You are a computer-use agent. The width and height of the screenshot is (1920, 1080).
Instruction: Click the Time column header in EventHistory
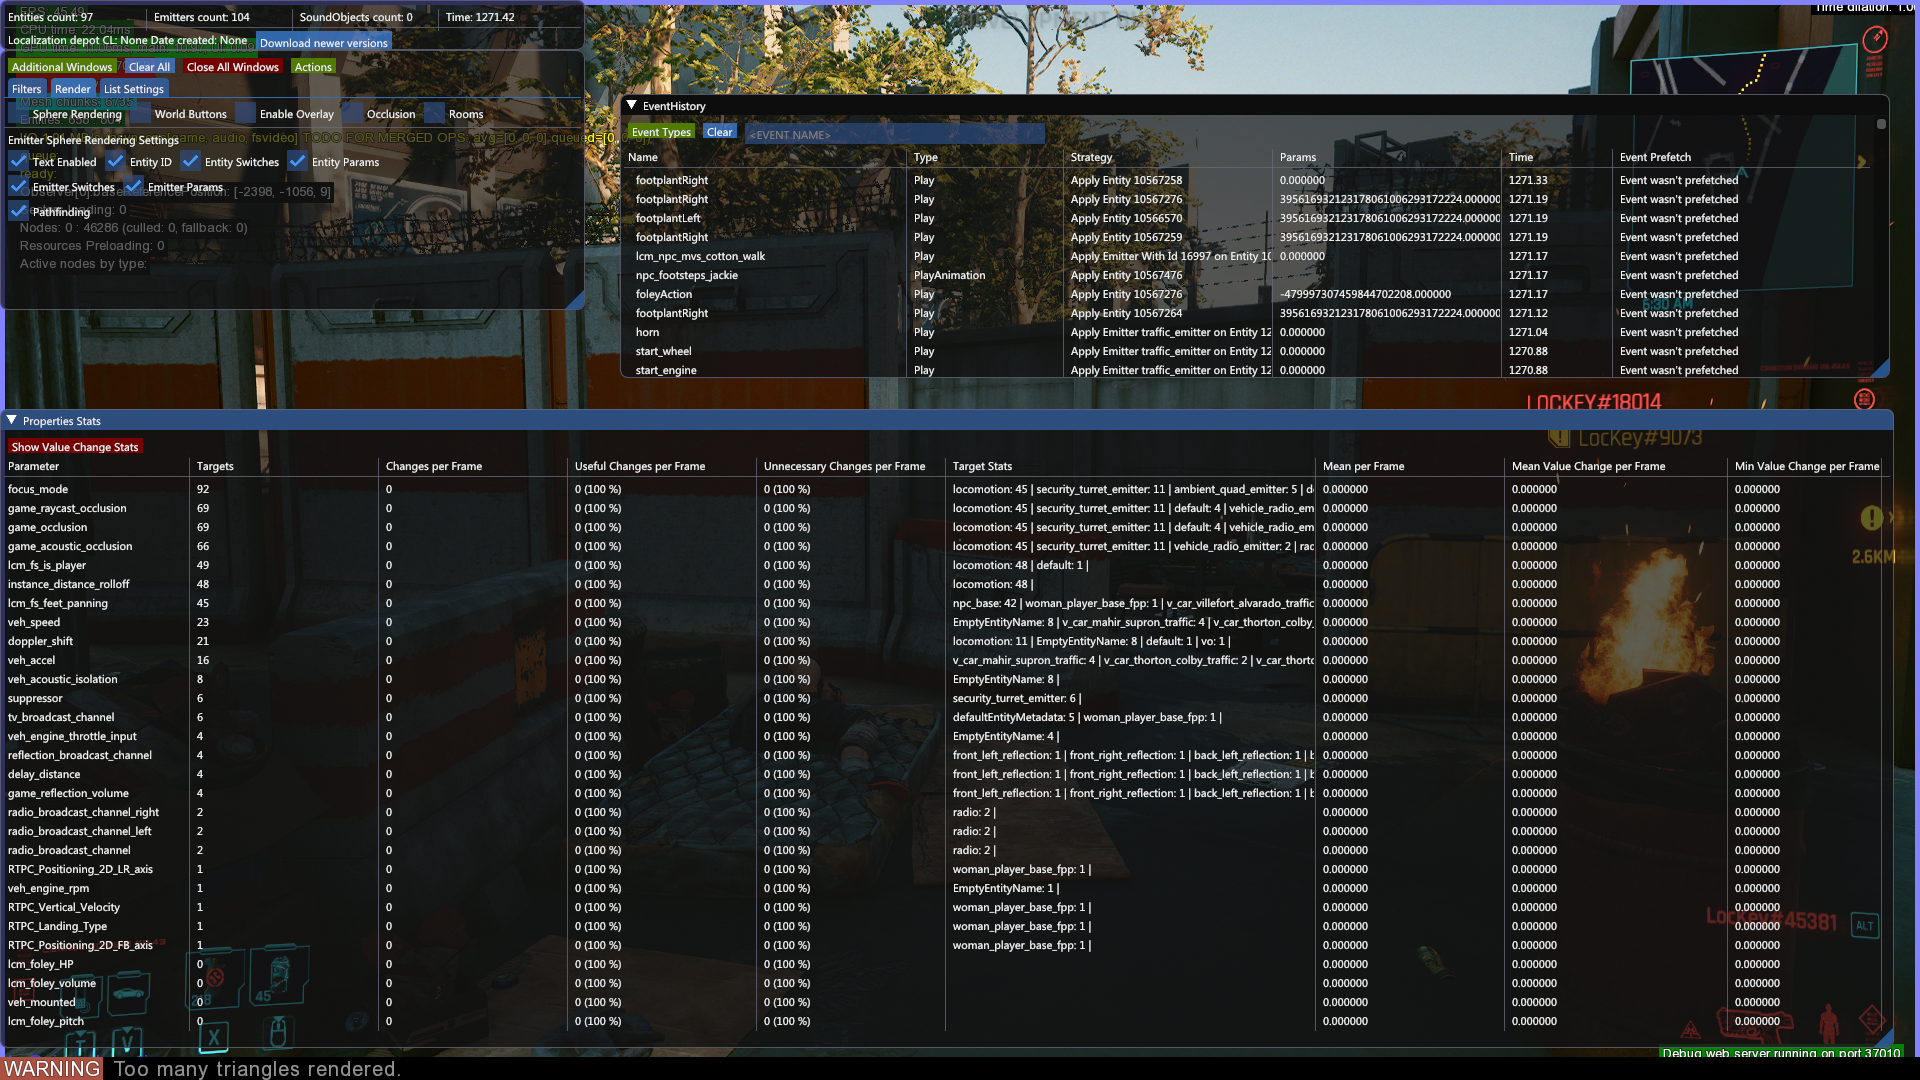(1521, 157)
